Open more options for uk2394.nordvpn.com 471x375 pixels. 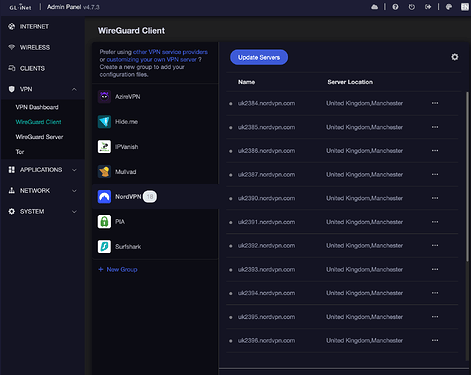coord(435,293)
